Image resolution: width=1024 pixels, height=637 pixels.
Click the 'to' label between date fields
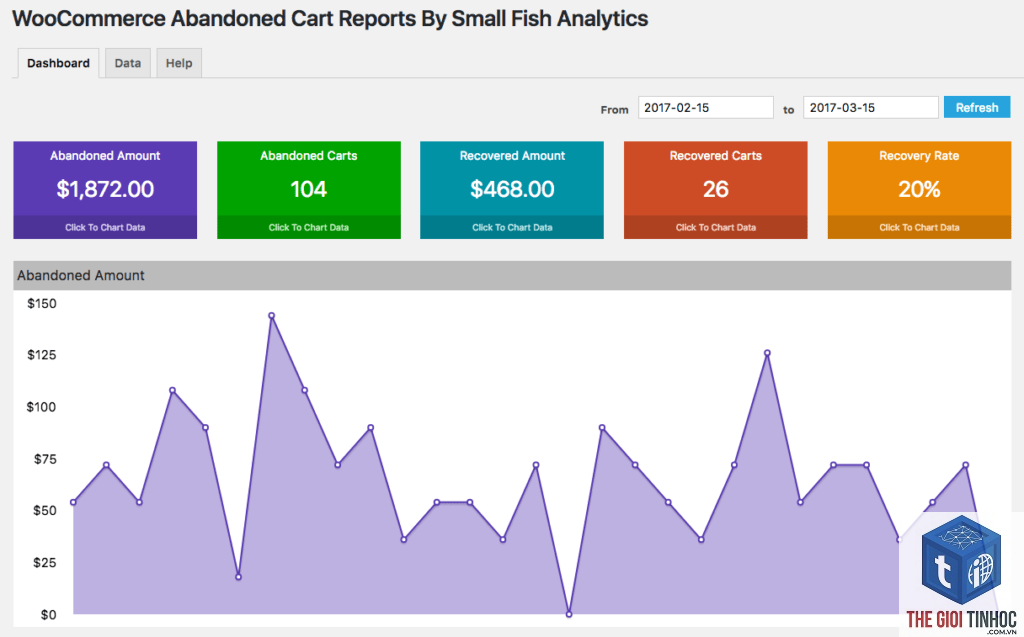tap(789, 110)
